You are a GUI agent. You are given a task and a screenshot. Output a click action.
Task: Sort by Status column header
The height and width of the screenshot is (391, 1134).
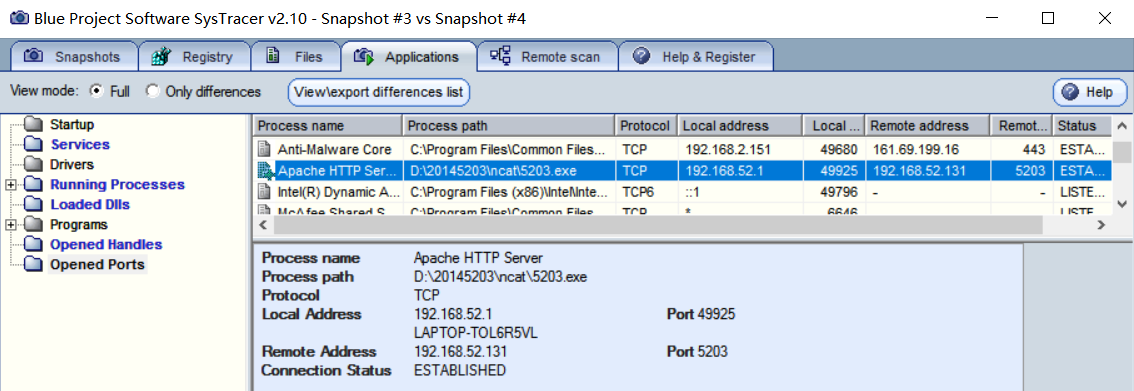tap(1083, 126)
